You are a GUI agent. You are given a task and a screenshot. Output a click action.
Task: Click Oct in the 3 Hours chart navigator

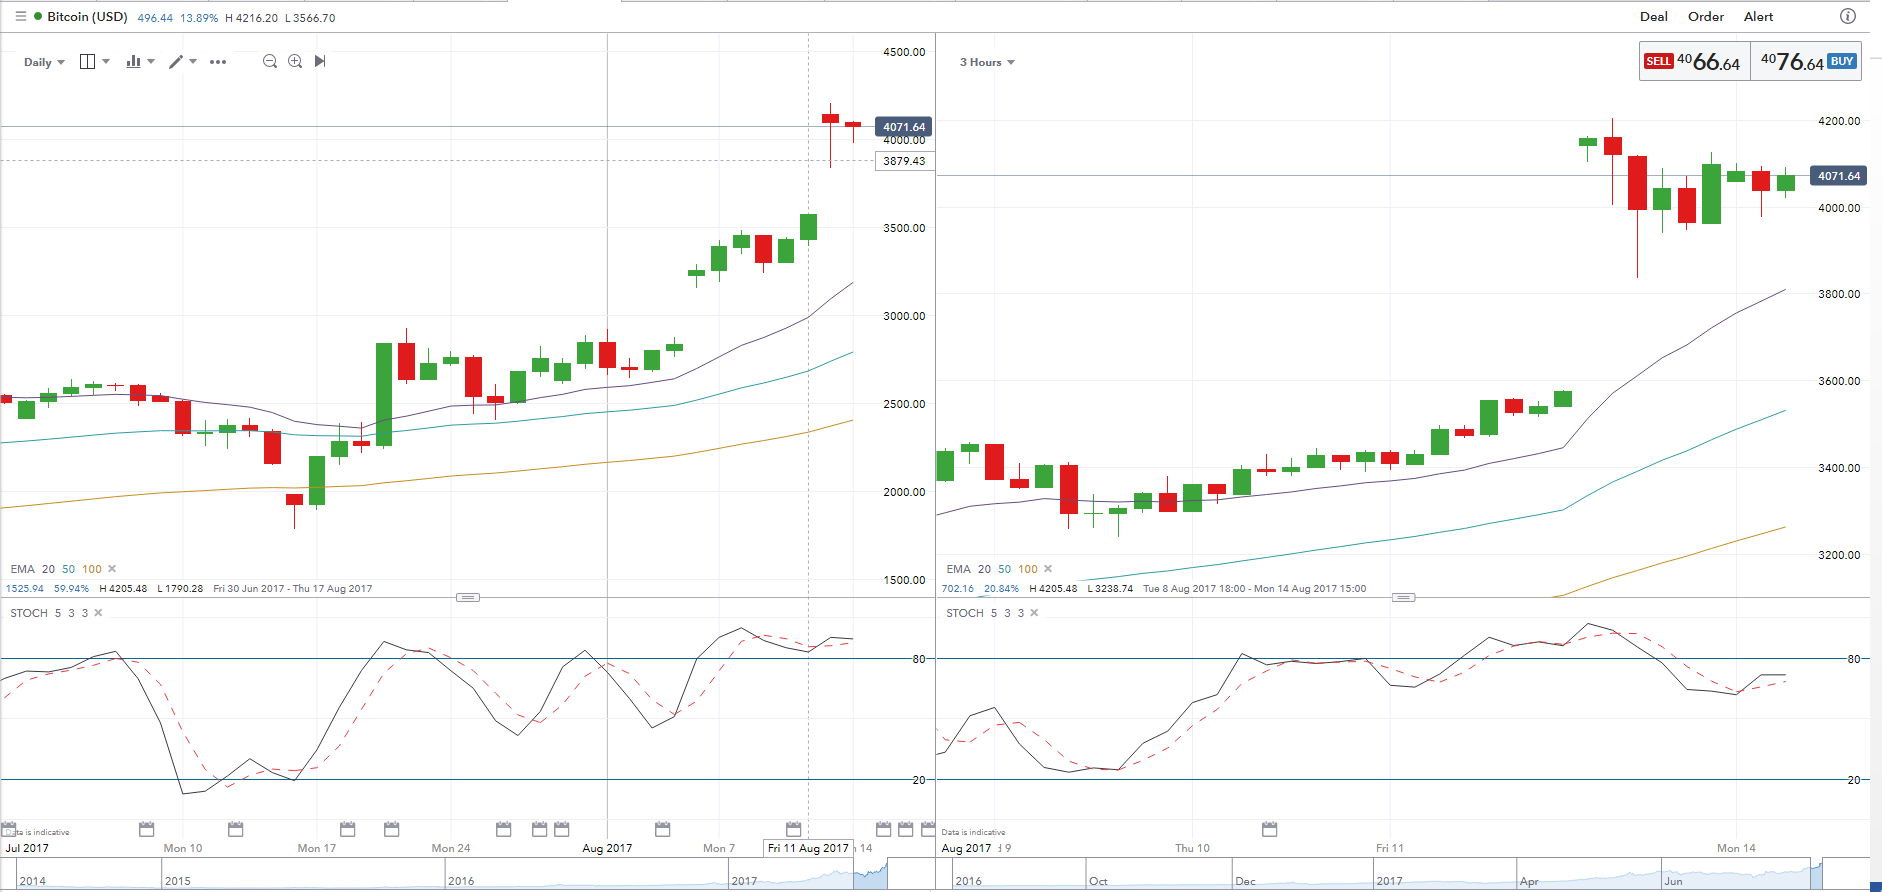click(x=1098, y=881)
